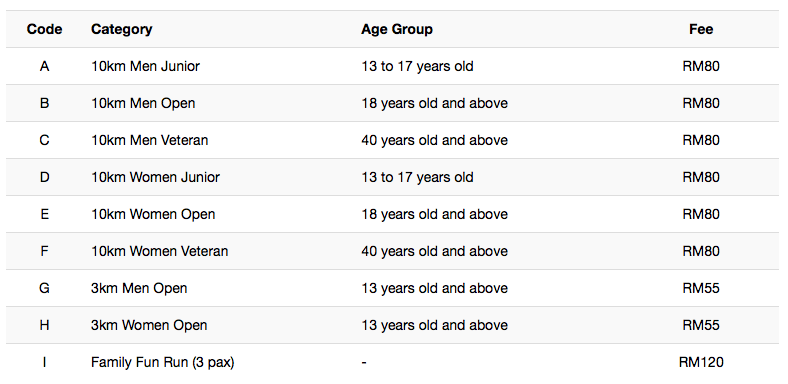The width and height of the screenshot is (788, 384).
Task: Select 10km Women Junior category text
Action: 155,177
